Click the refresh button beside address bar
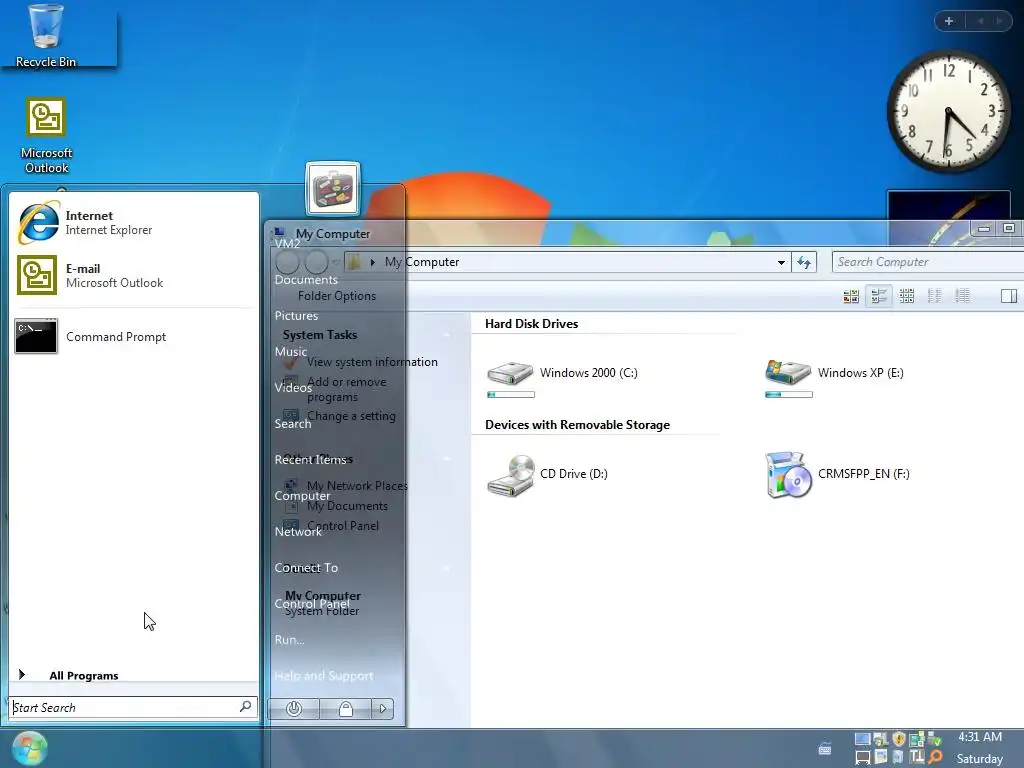 coord(804,262)
